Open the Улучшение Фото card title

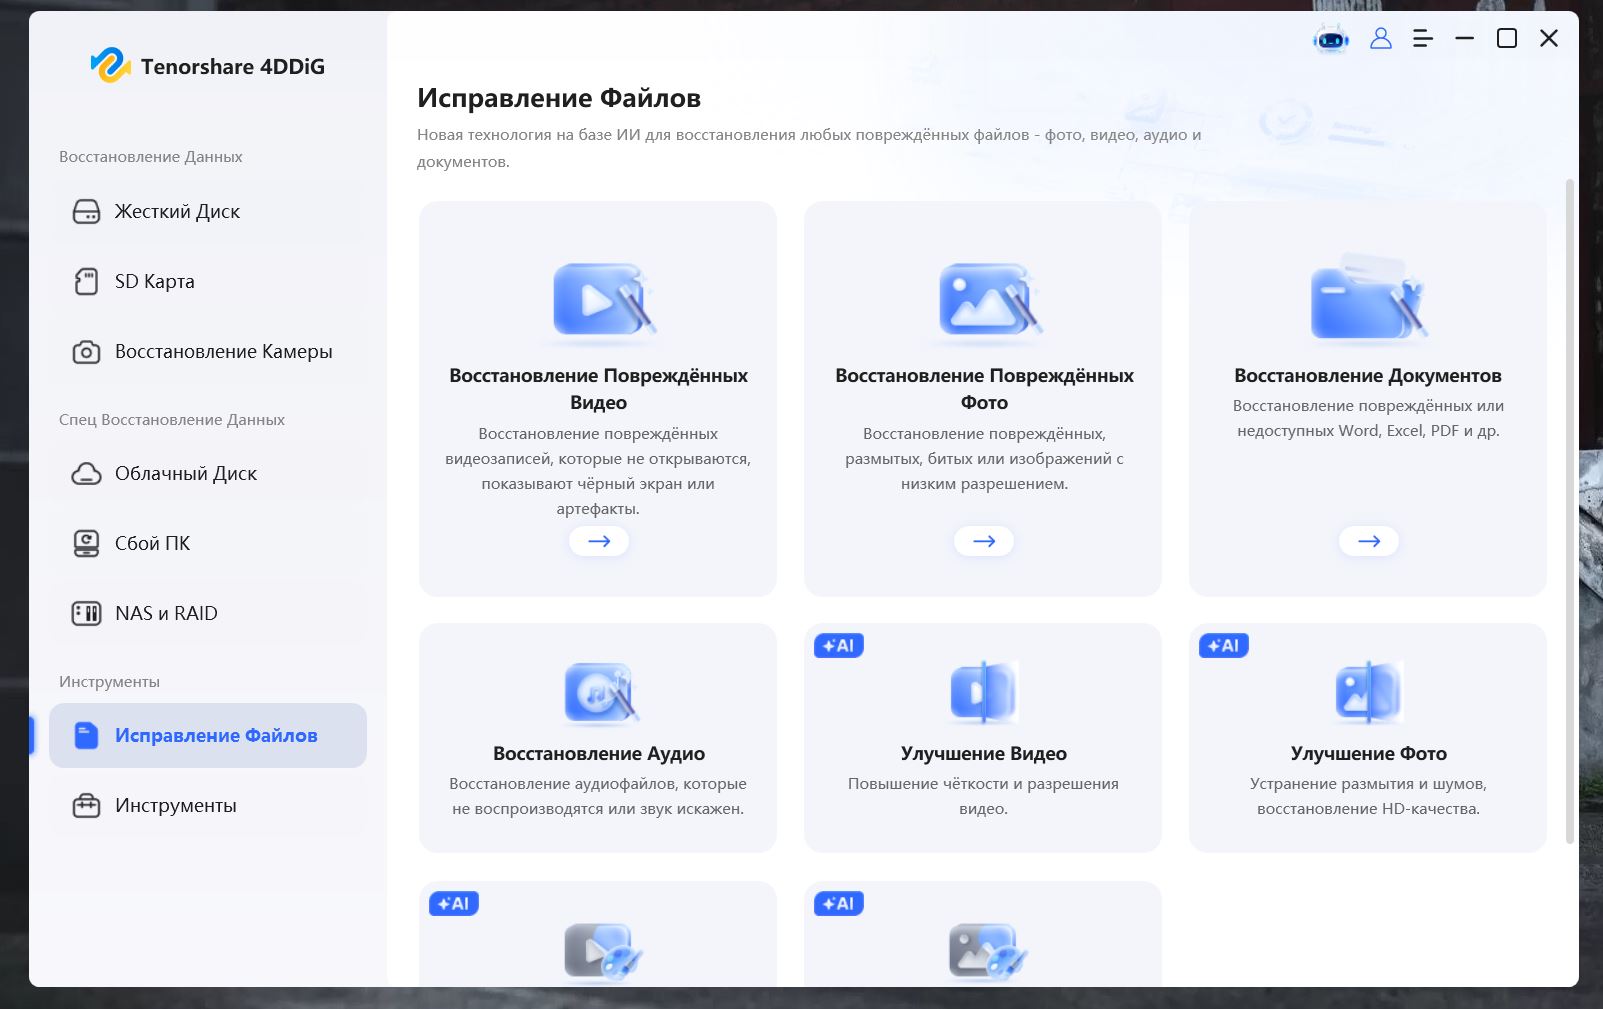pyautogui.click(x=1369, y=754)
